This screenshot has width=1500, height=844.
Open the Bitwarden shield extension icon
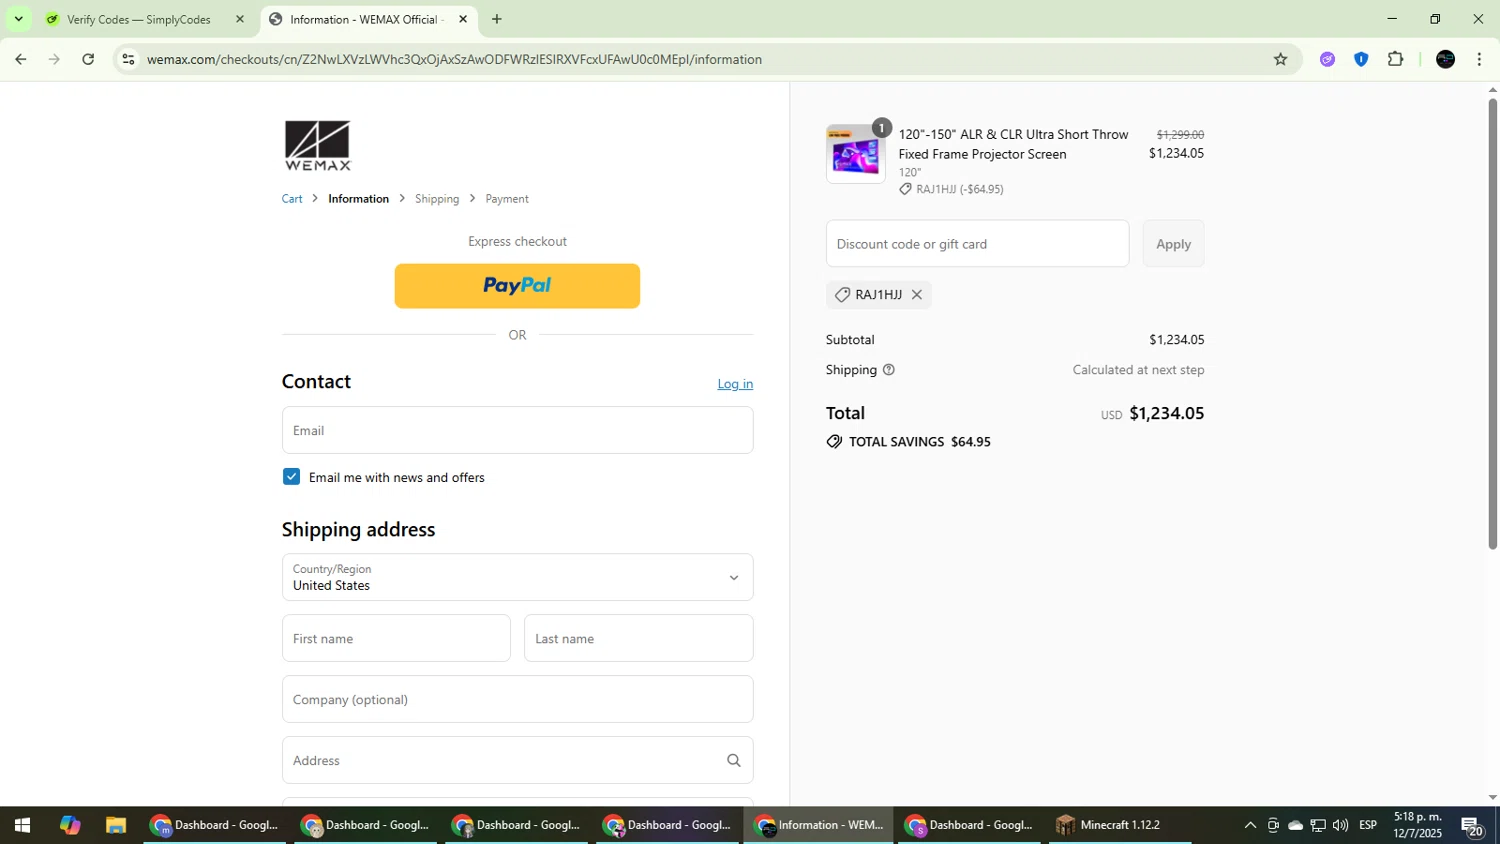(1361, 59)
